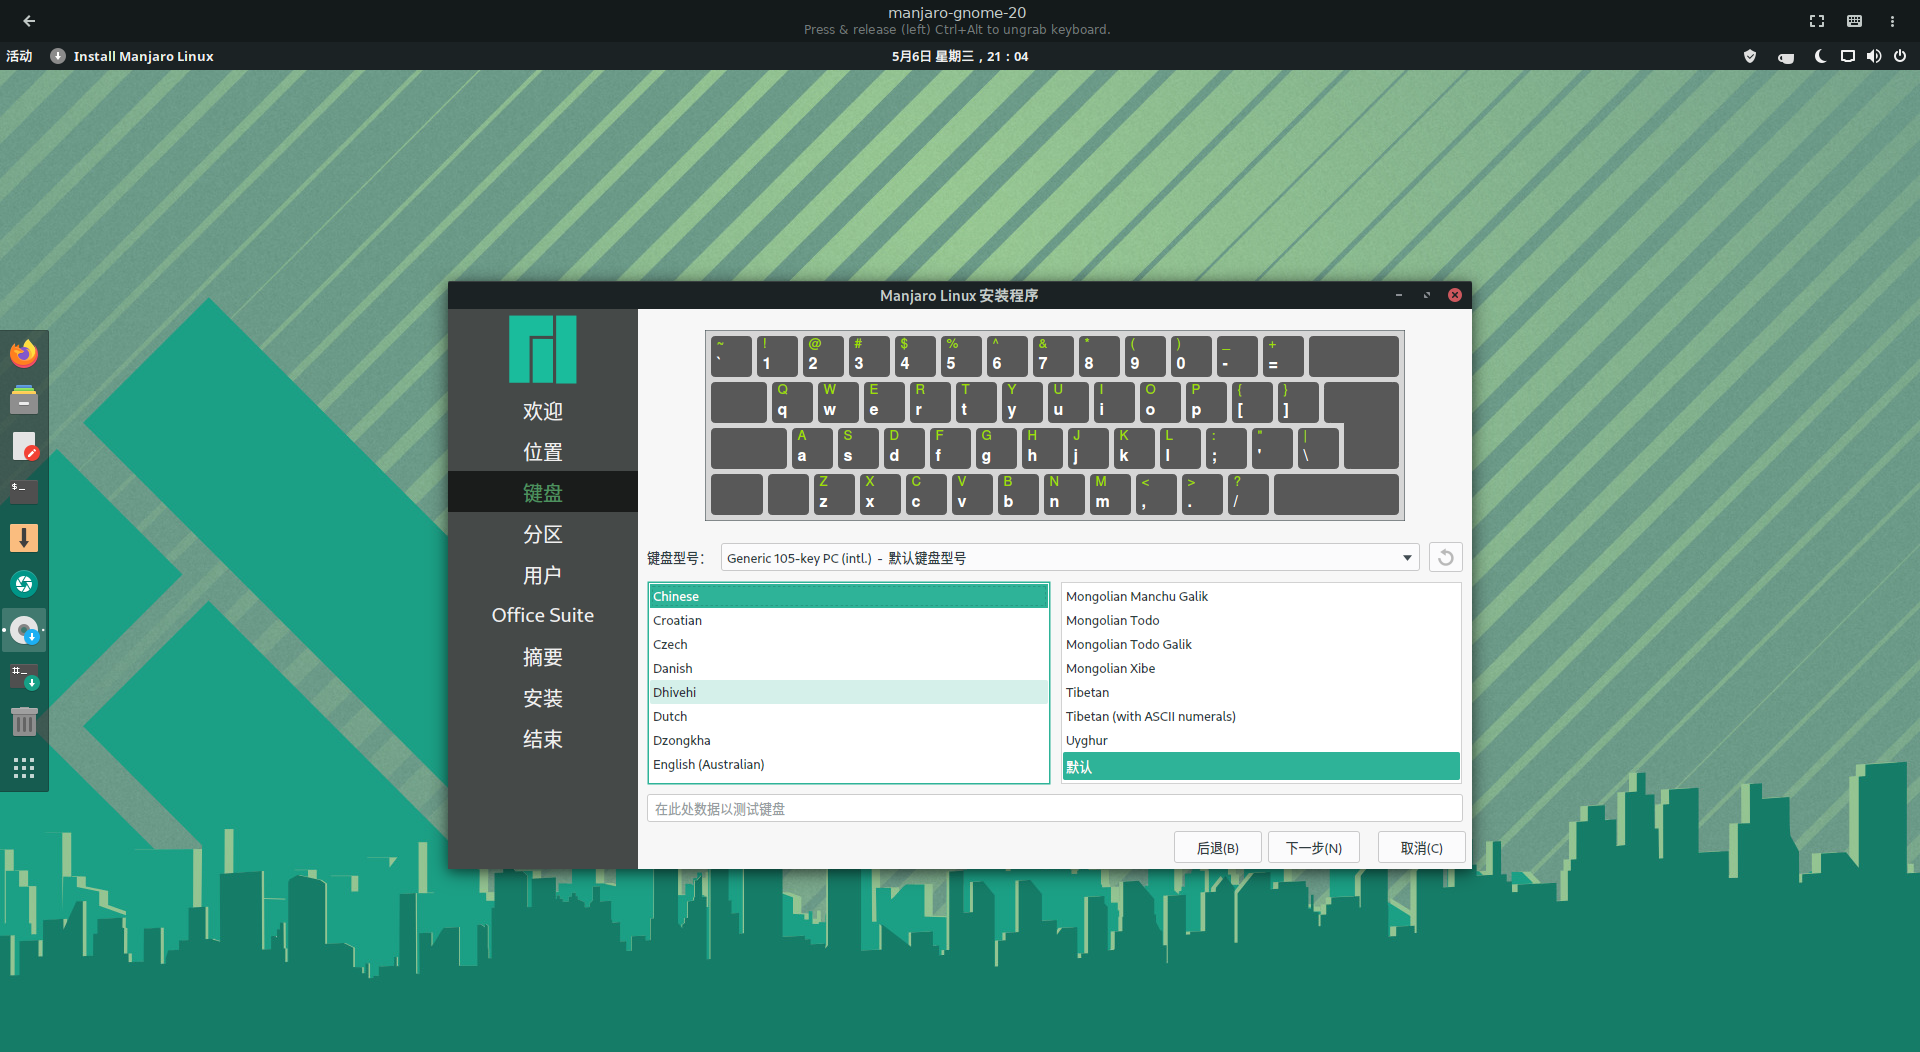Open the trash from the dock
Viewport: 1920px width, 1052px height.
24,721
